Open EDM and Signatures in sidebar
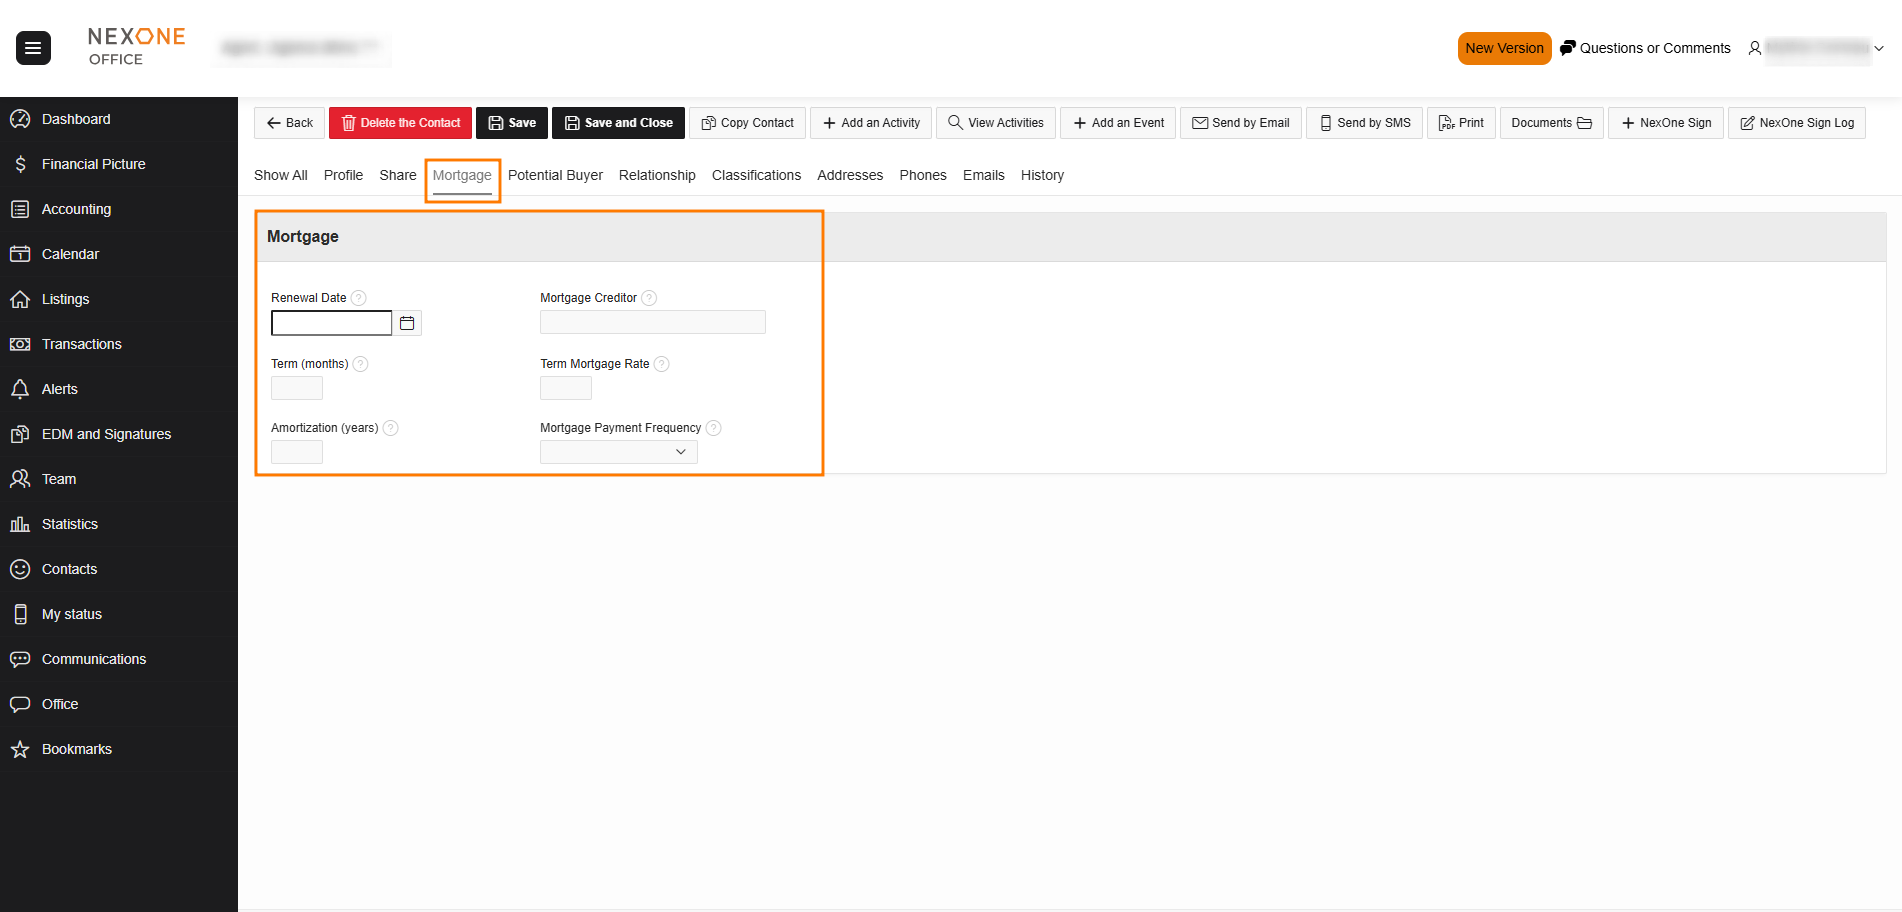The width and height of the screenshot is (1902, 912). (x=106, y=434)
